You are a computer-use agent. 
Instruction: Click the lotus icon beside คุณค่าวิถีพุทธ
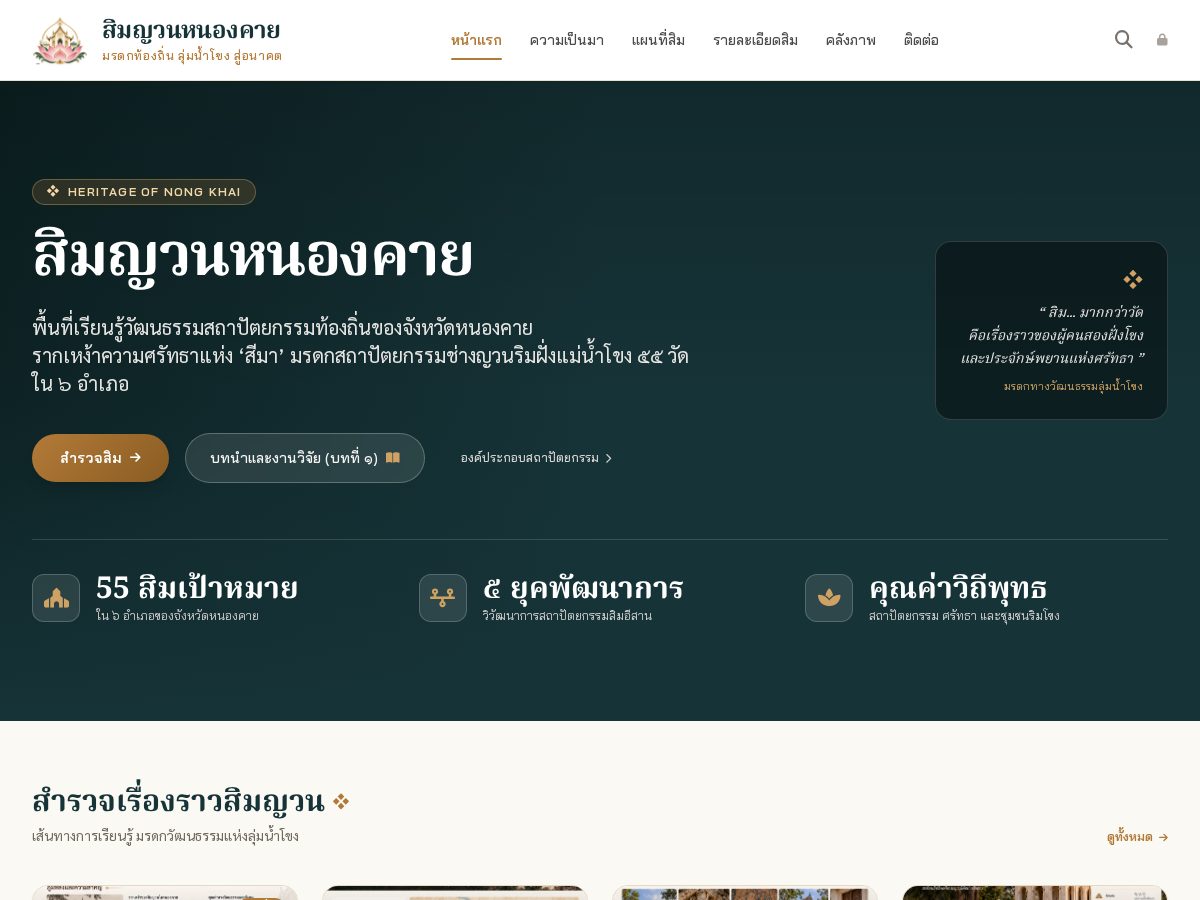(x=829, y=598)
